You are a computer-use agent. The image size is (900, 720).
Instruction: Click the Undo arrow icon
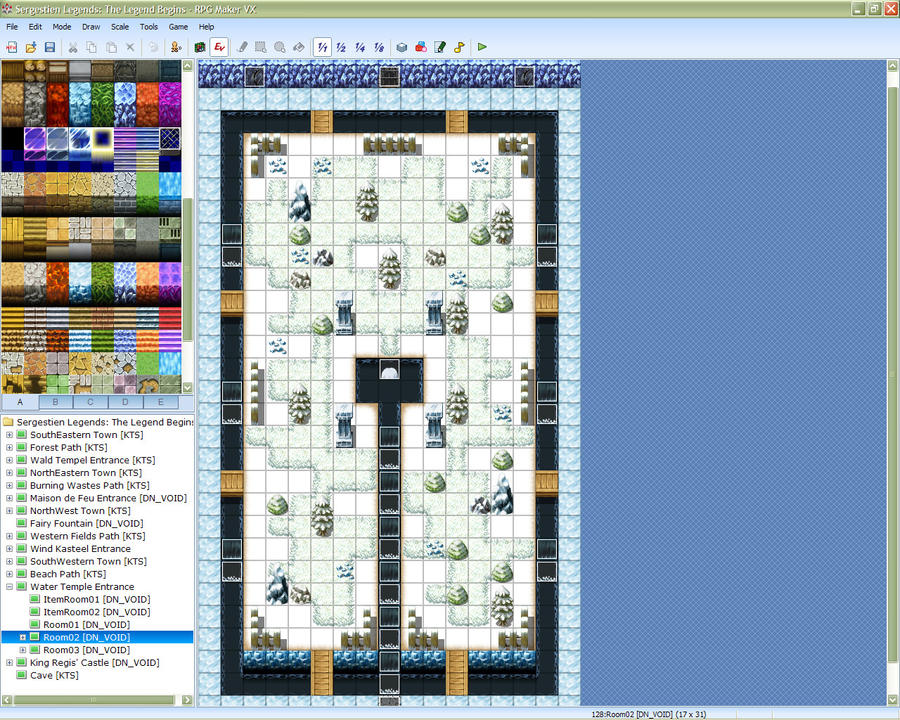coord(153,47)
